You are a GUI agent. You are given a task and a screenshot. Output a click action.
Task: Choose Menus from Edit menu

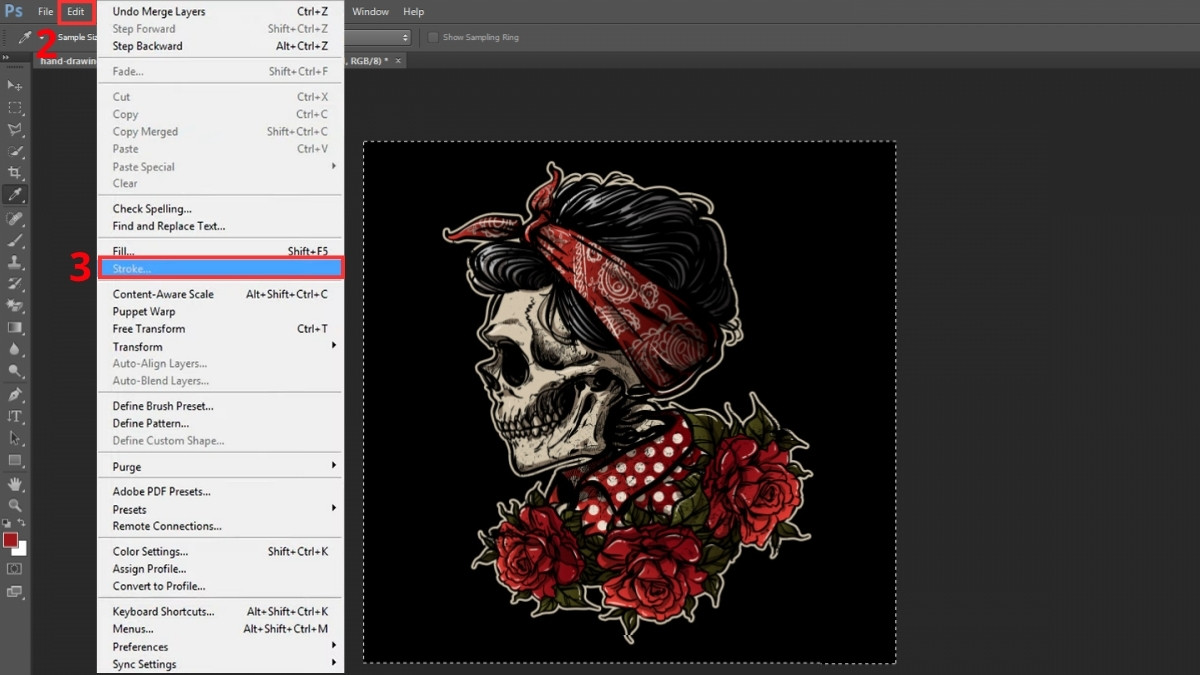tap(220, 629)
